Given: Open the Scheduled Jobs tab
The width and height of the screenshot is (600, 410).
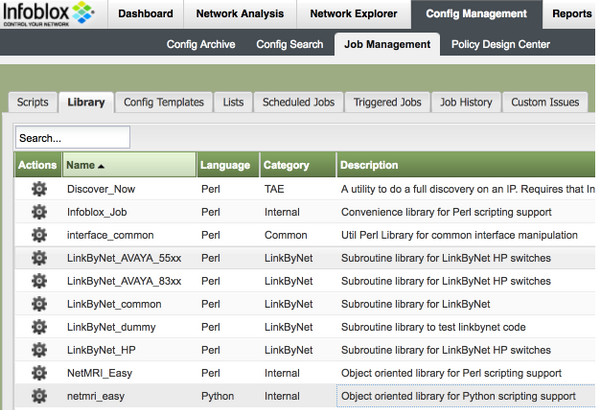Looking at the screenshot, I should [x=297, y=102].
